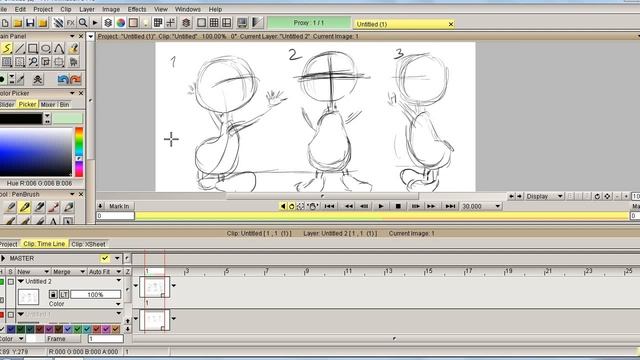The width and height of the screenshot is (640, 360).
Task: Select the straight line tool
Action: point(20,49)
